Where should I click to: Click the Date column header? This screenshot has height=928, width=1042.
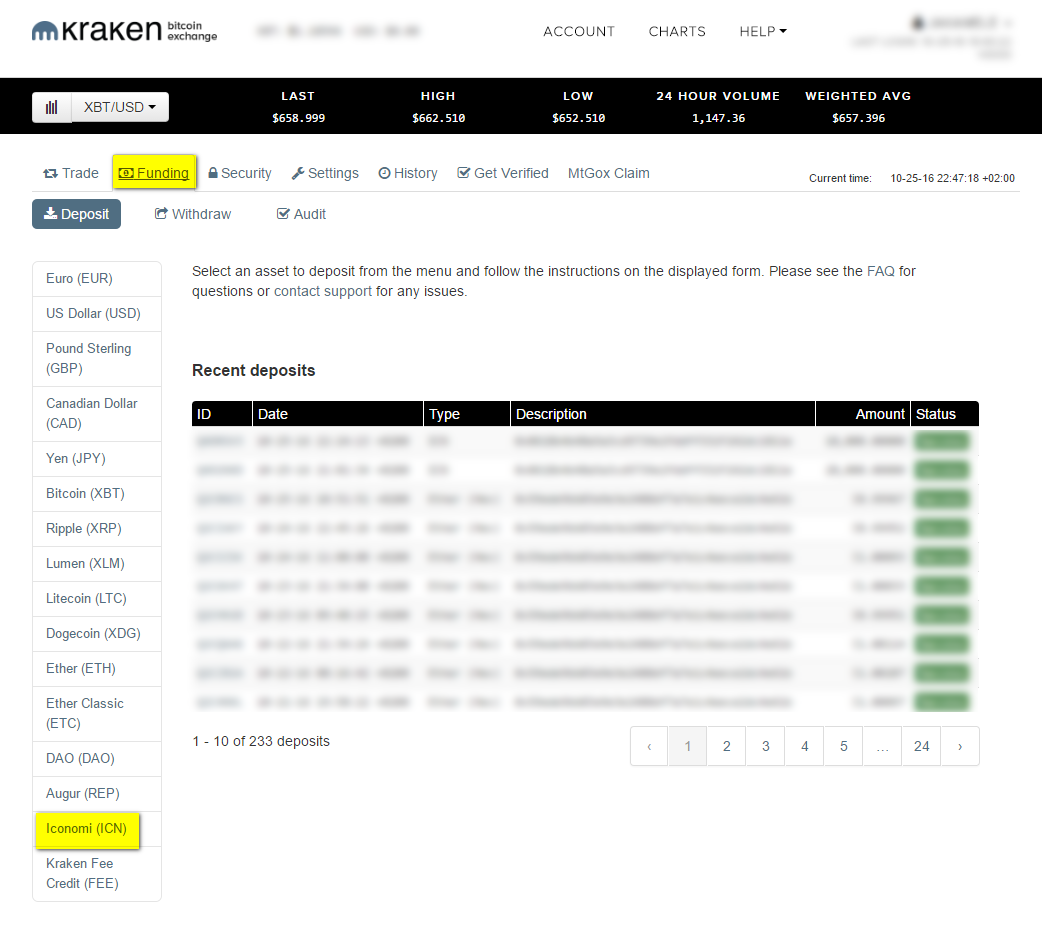click(x=338, y=414)
